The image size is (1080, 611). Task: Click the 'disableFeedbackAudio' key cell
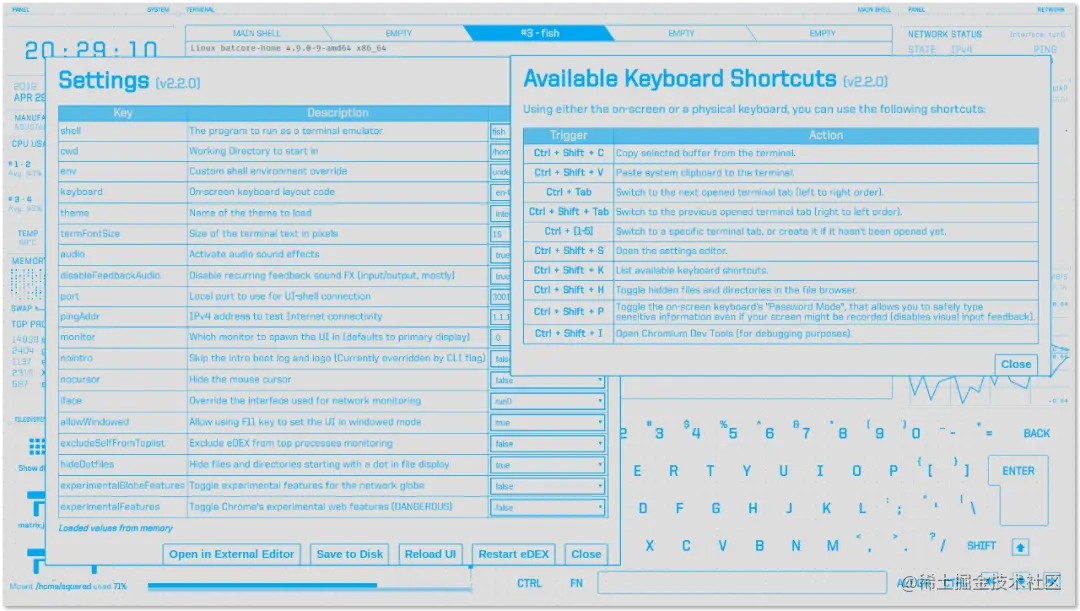tap(123, 276)
